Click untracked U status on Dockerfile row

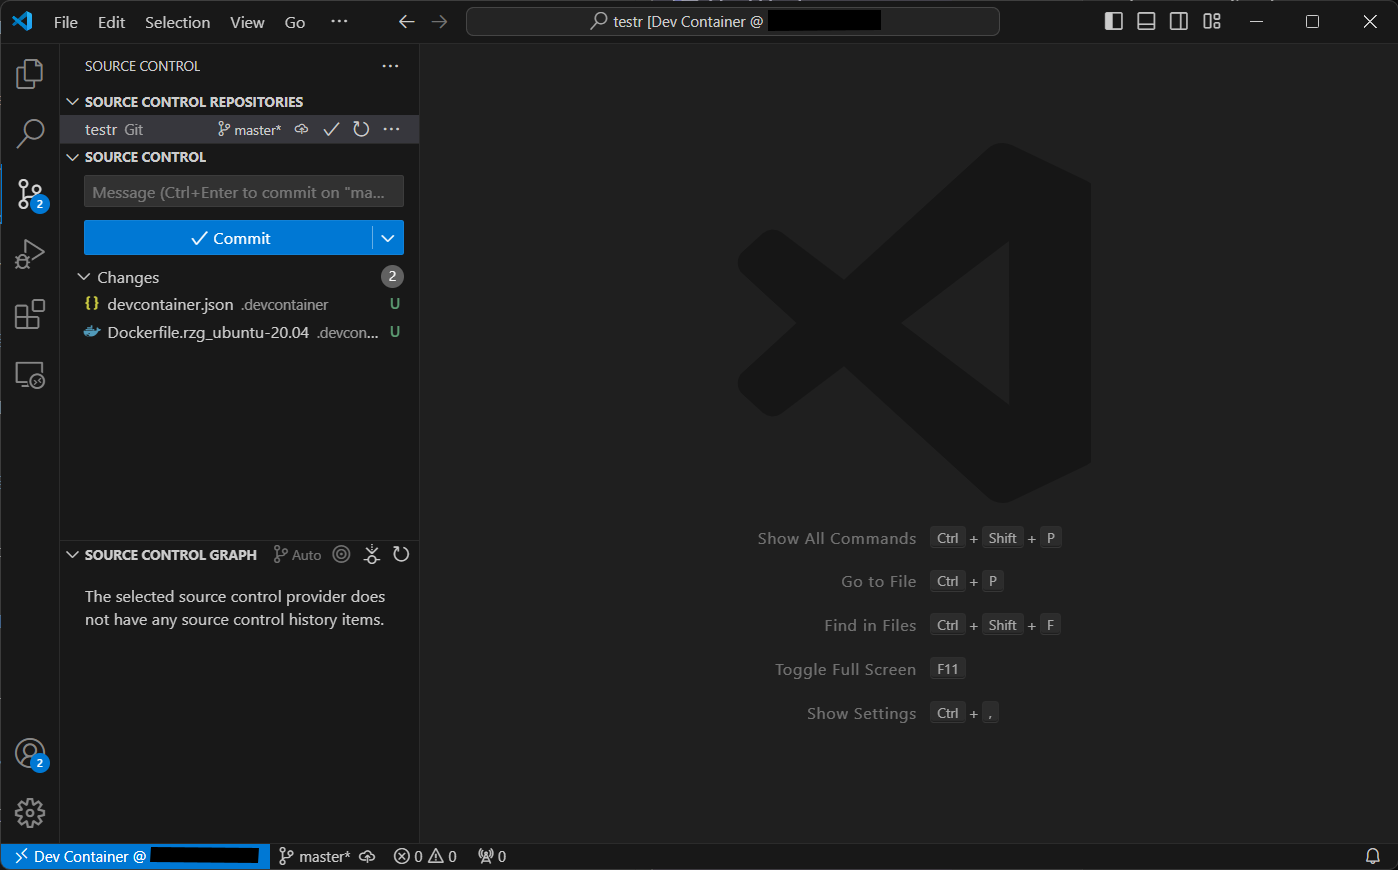395,332
